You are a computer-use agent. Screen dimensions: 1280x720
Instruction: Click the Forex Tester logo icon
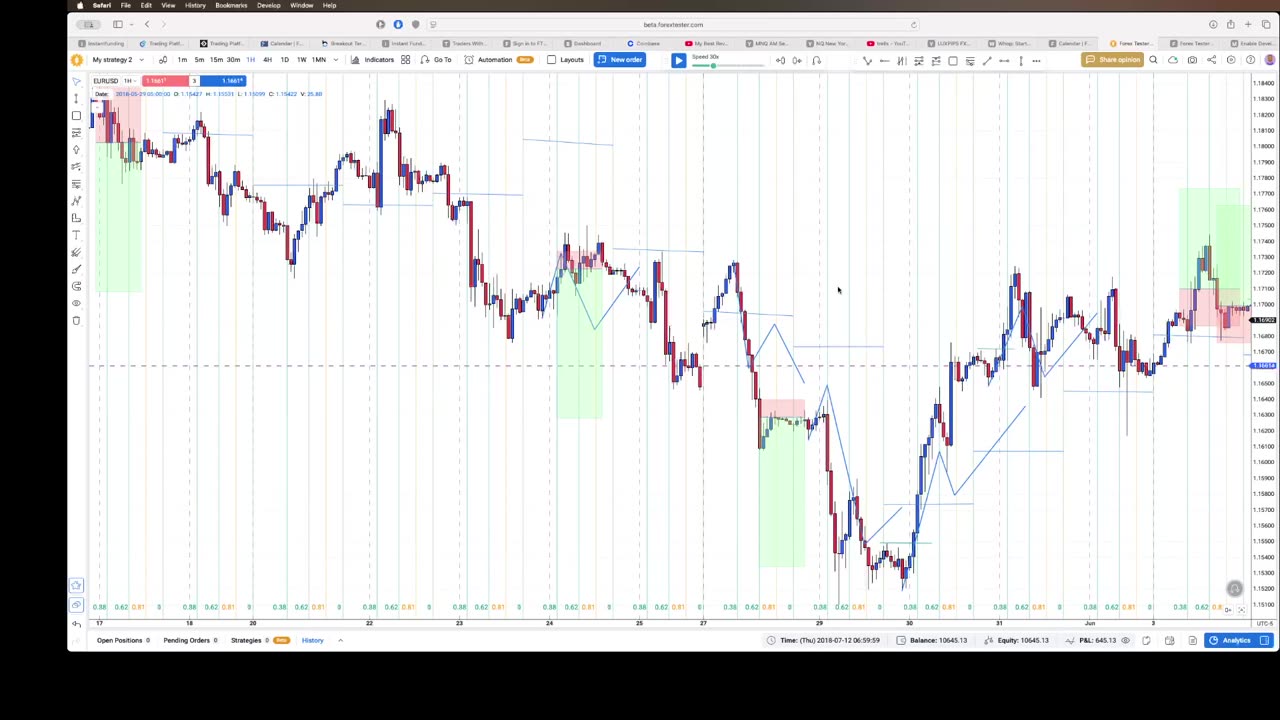(x=76, y=60)
